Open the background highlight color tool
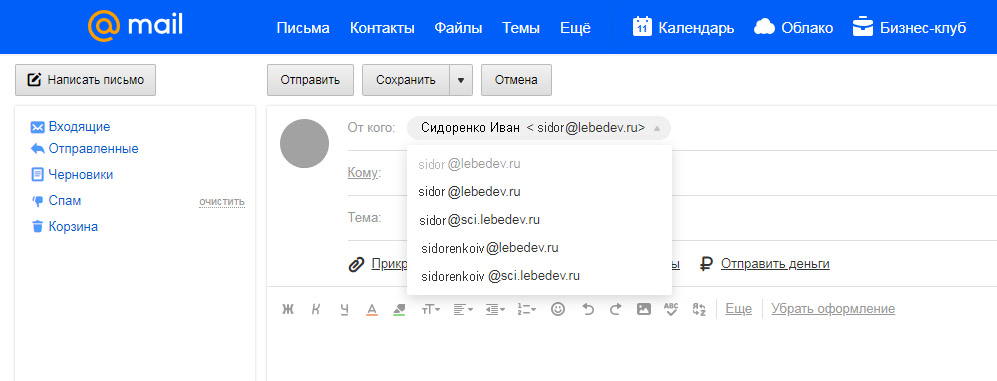Image resolution: width=997 pixels, height=381 pixels. tap(399, 310)
